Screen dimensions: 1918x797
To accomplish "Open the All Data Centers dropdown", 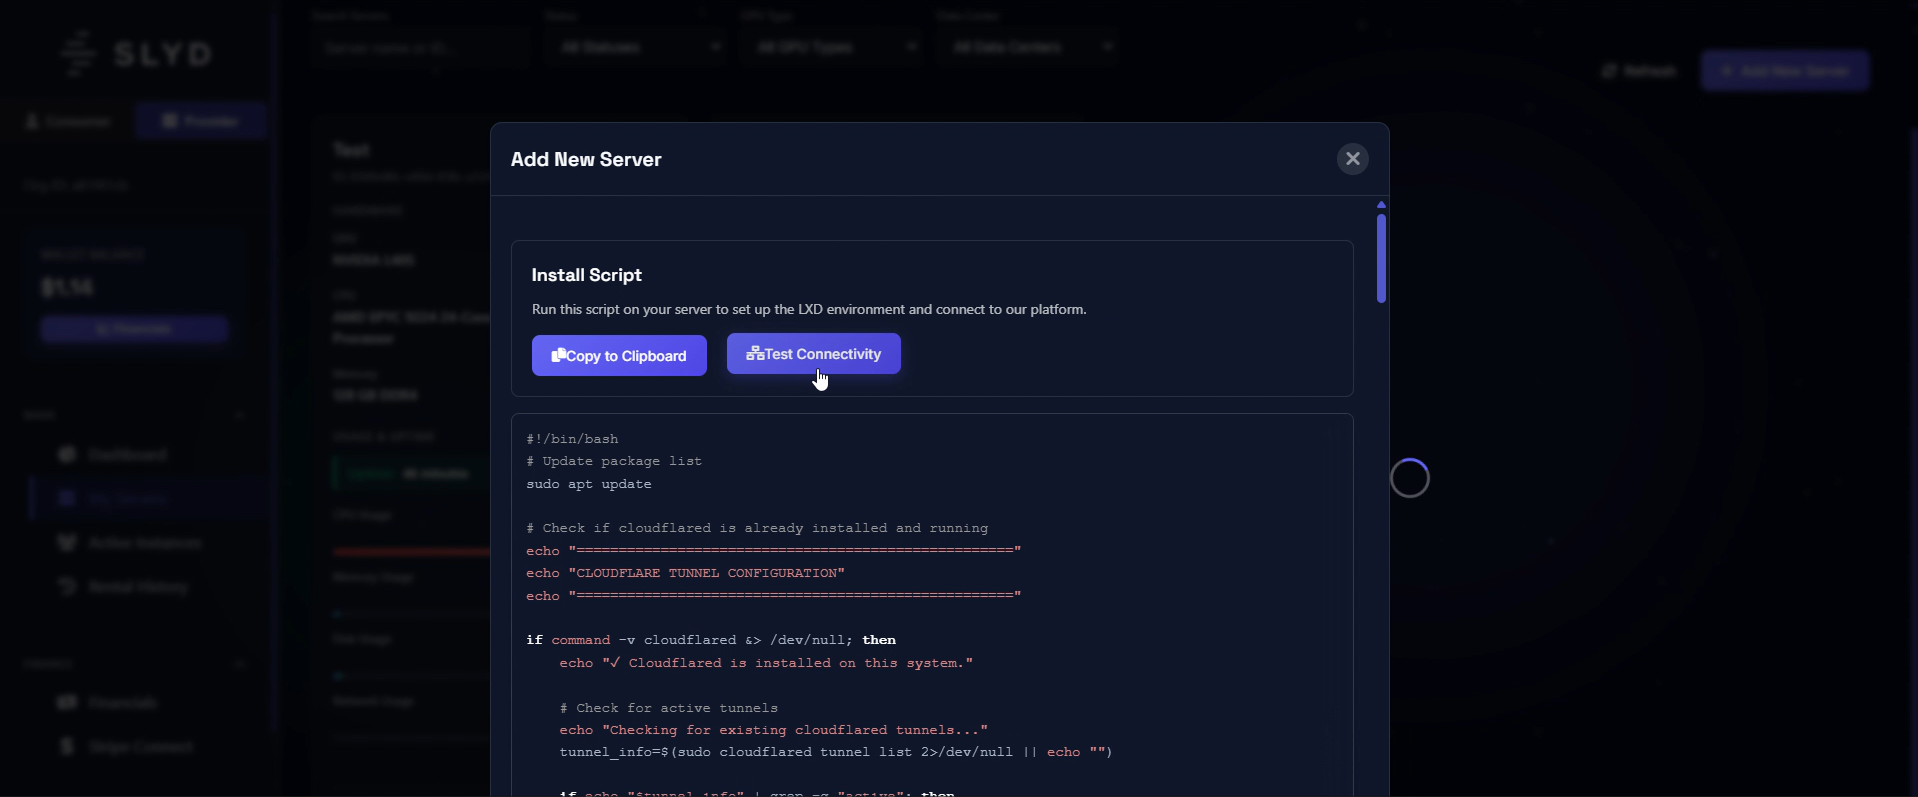I will pyautogui.click(x=1030, y=47).
